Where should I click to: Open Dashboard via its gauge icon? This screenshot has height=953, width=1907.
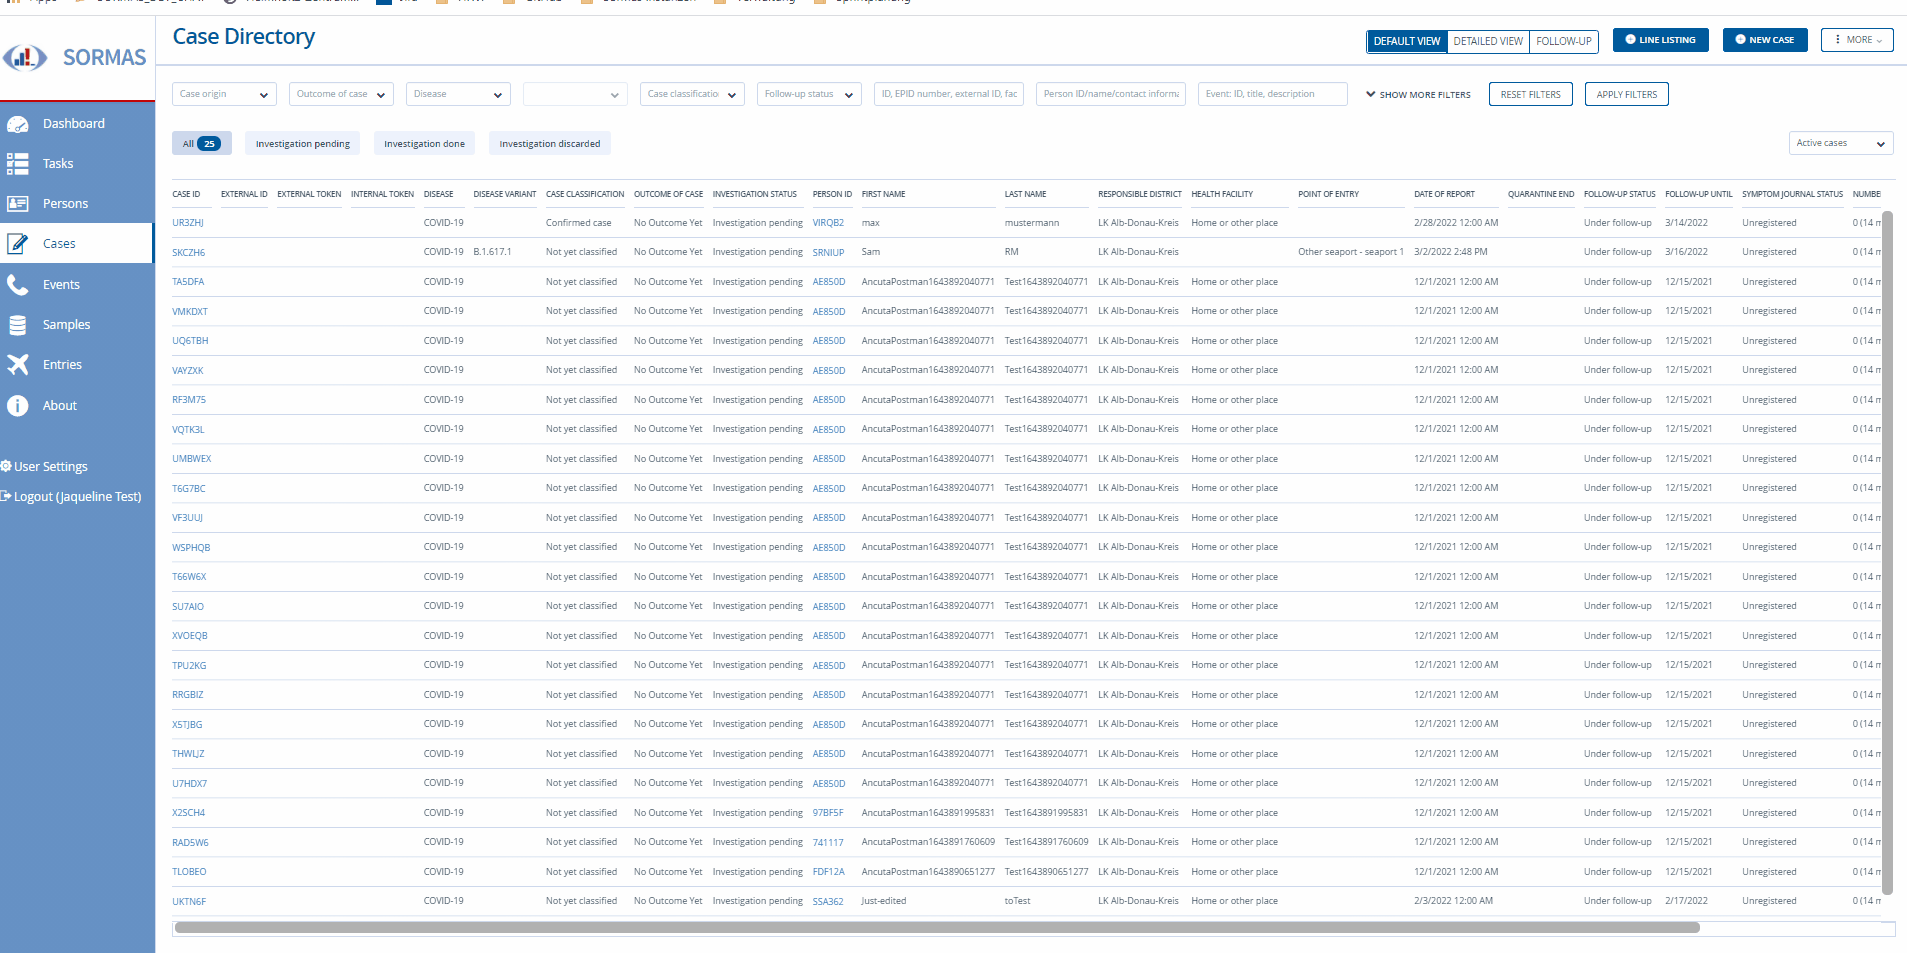(x=18, y=124)
